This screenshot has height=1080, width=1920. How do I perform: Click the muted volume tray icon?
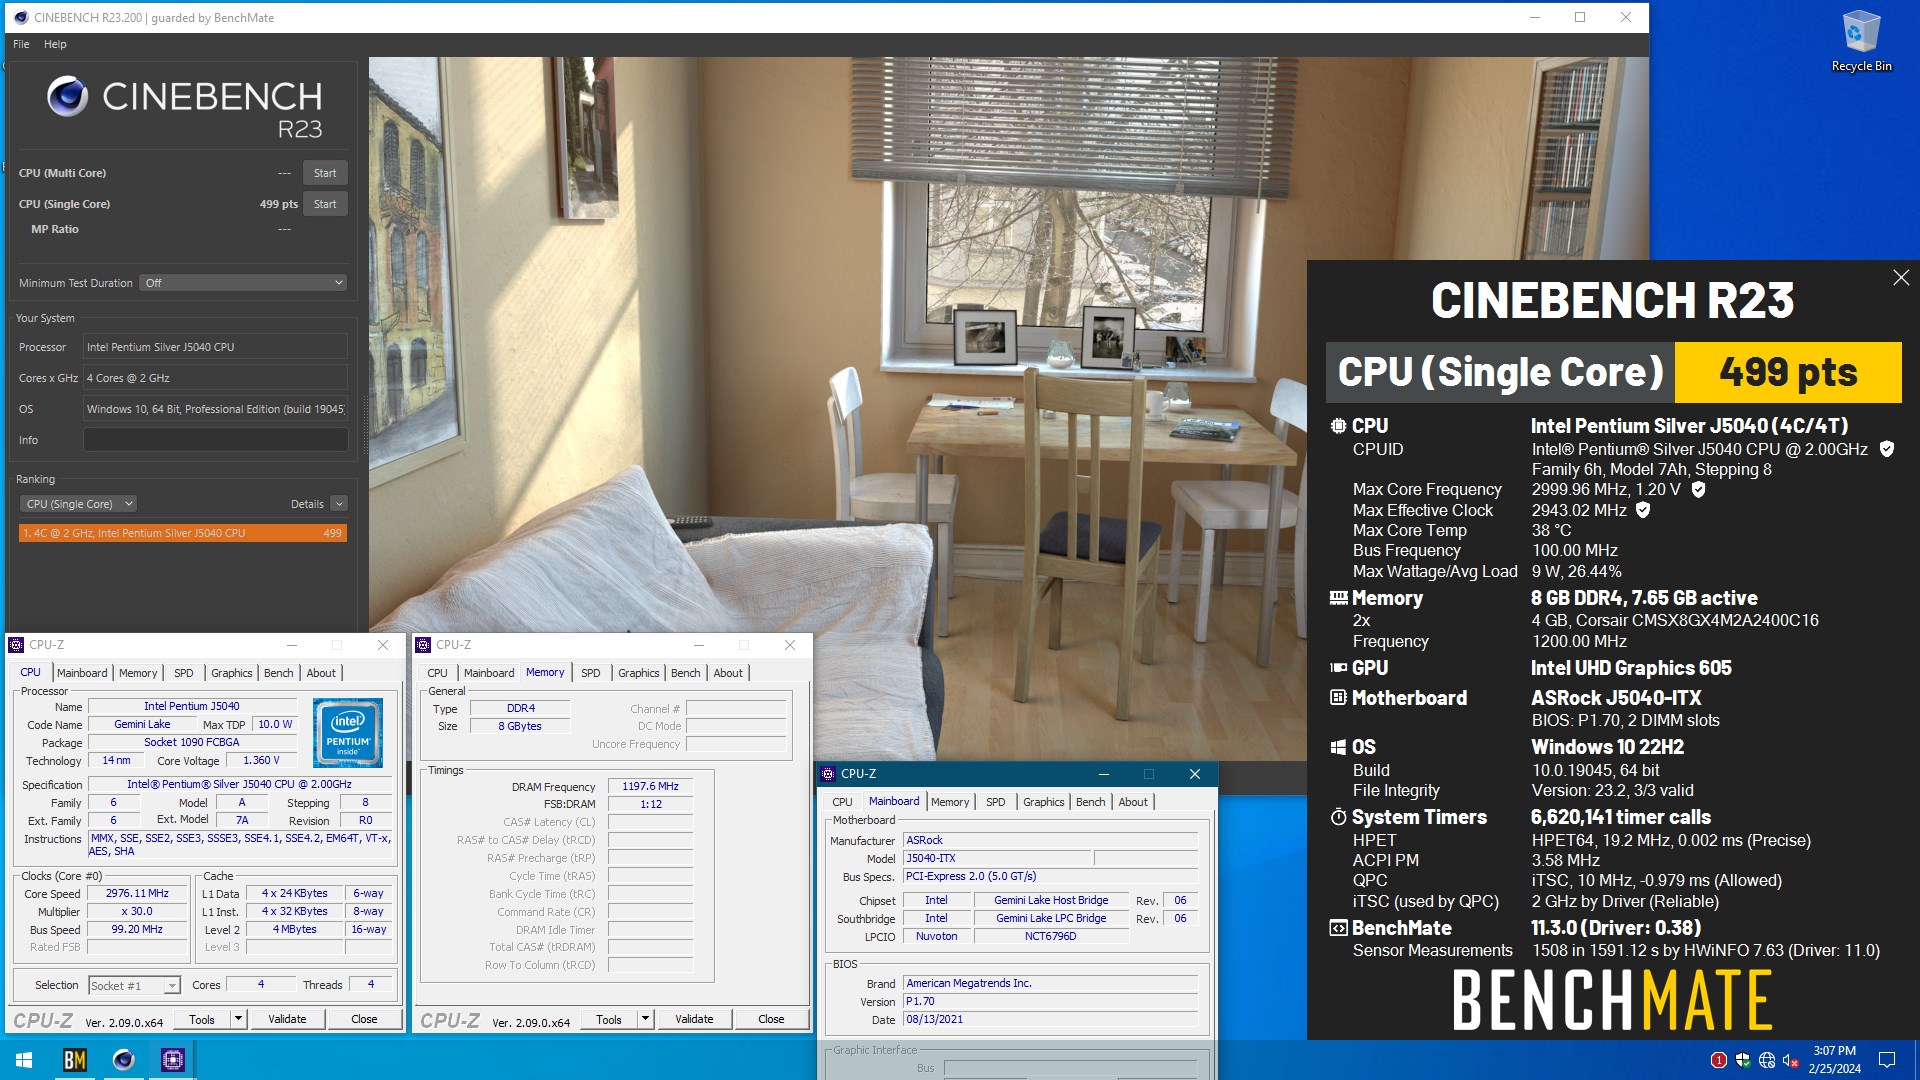coord(1791,1060)
